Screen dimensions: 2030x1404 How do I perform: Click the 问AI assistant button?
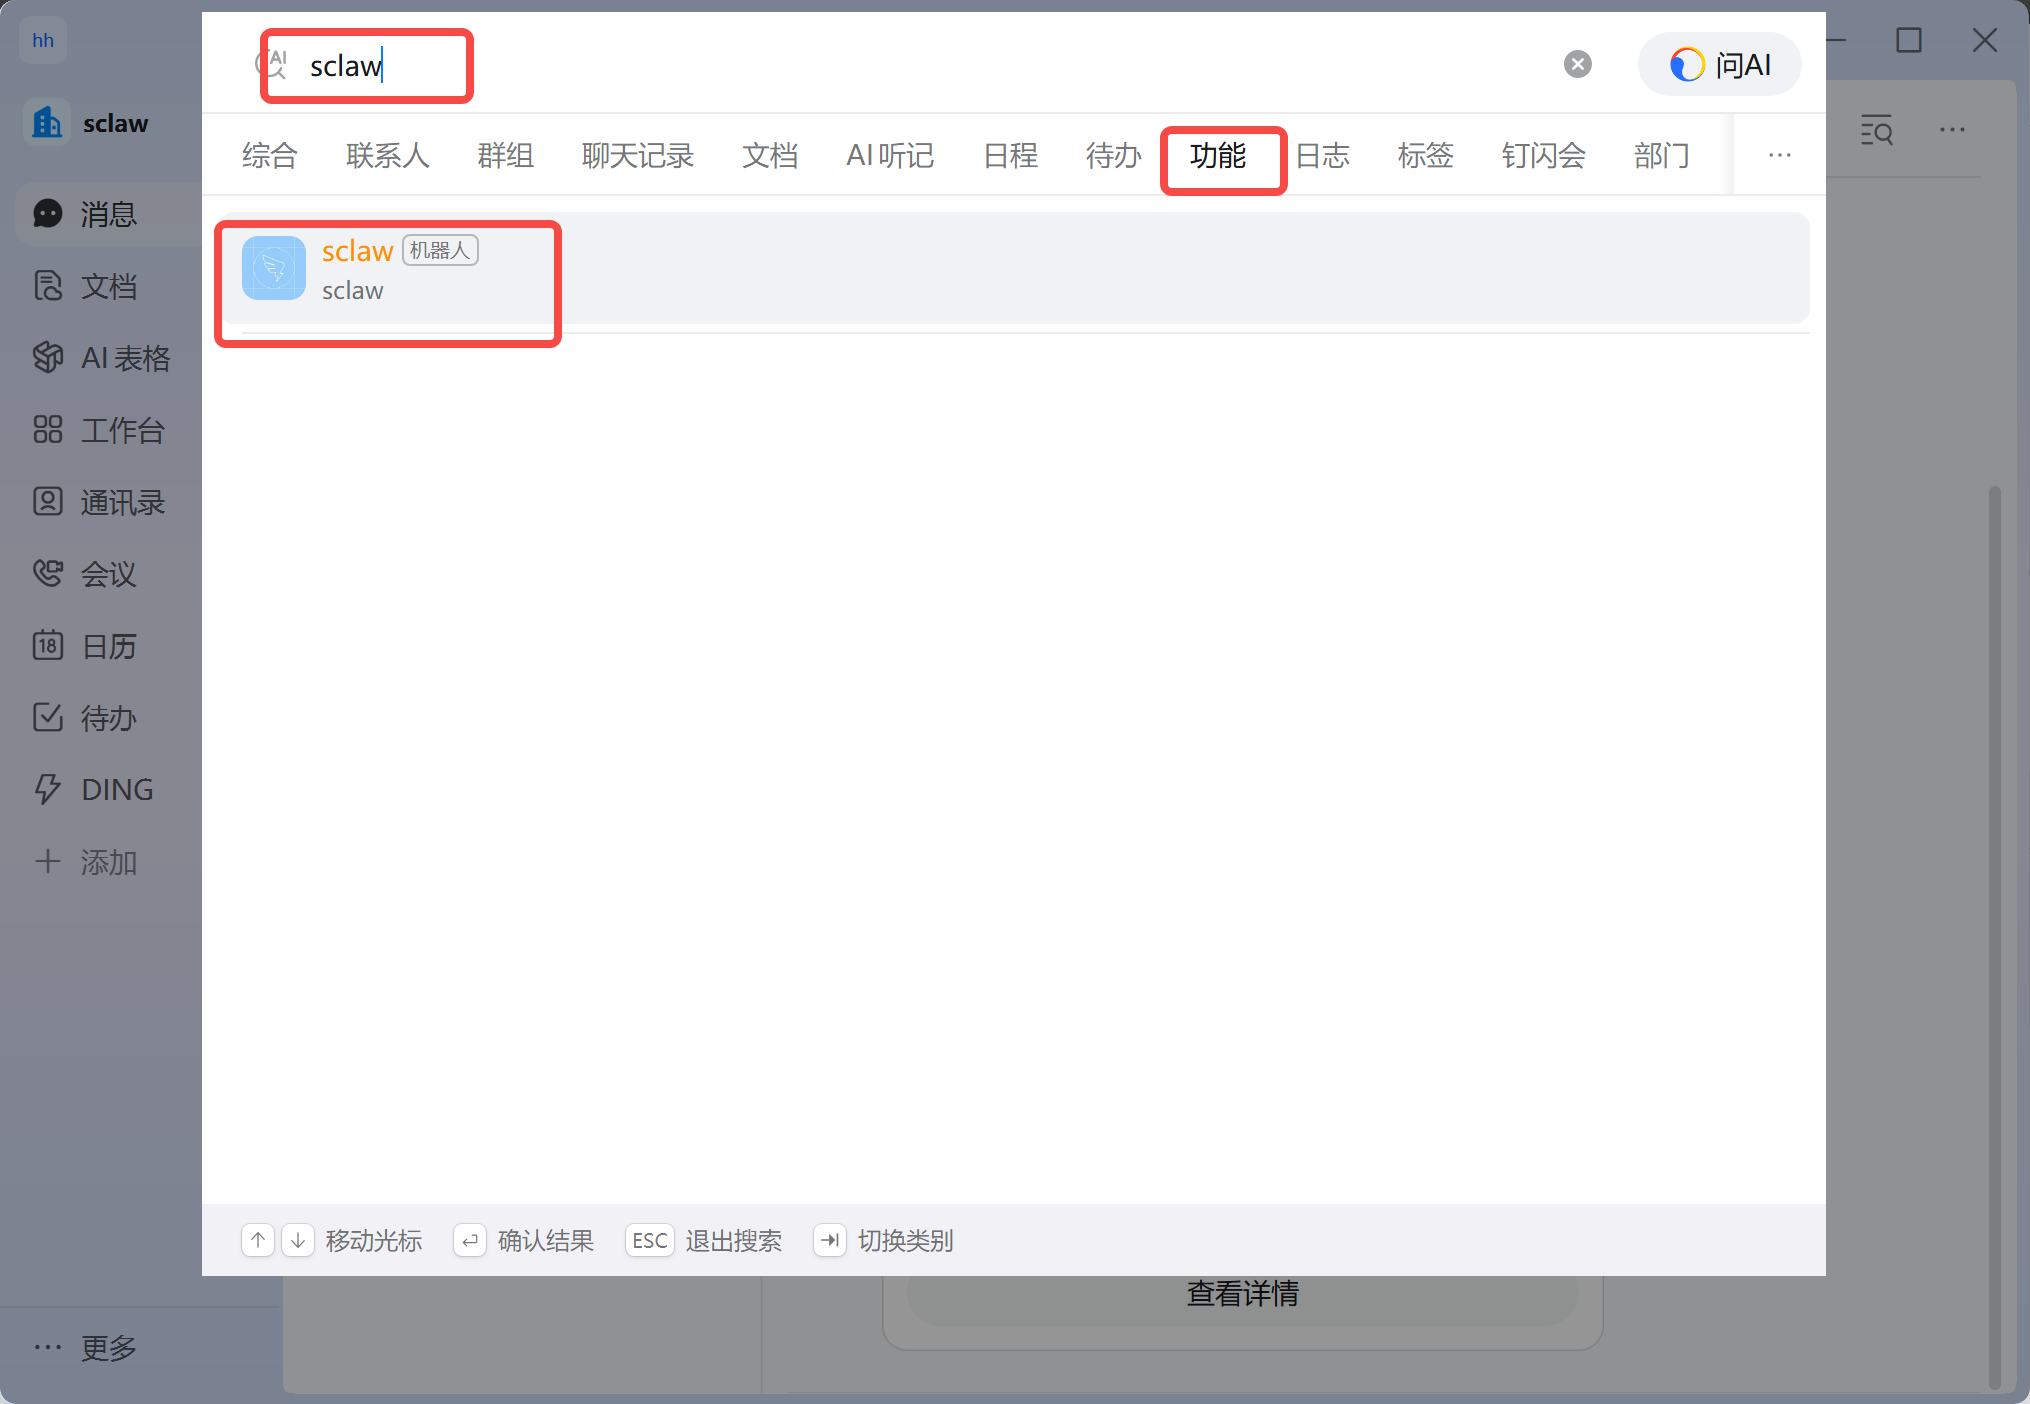(1719, 65)
